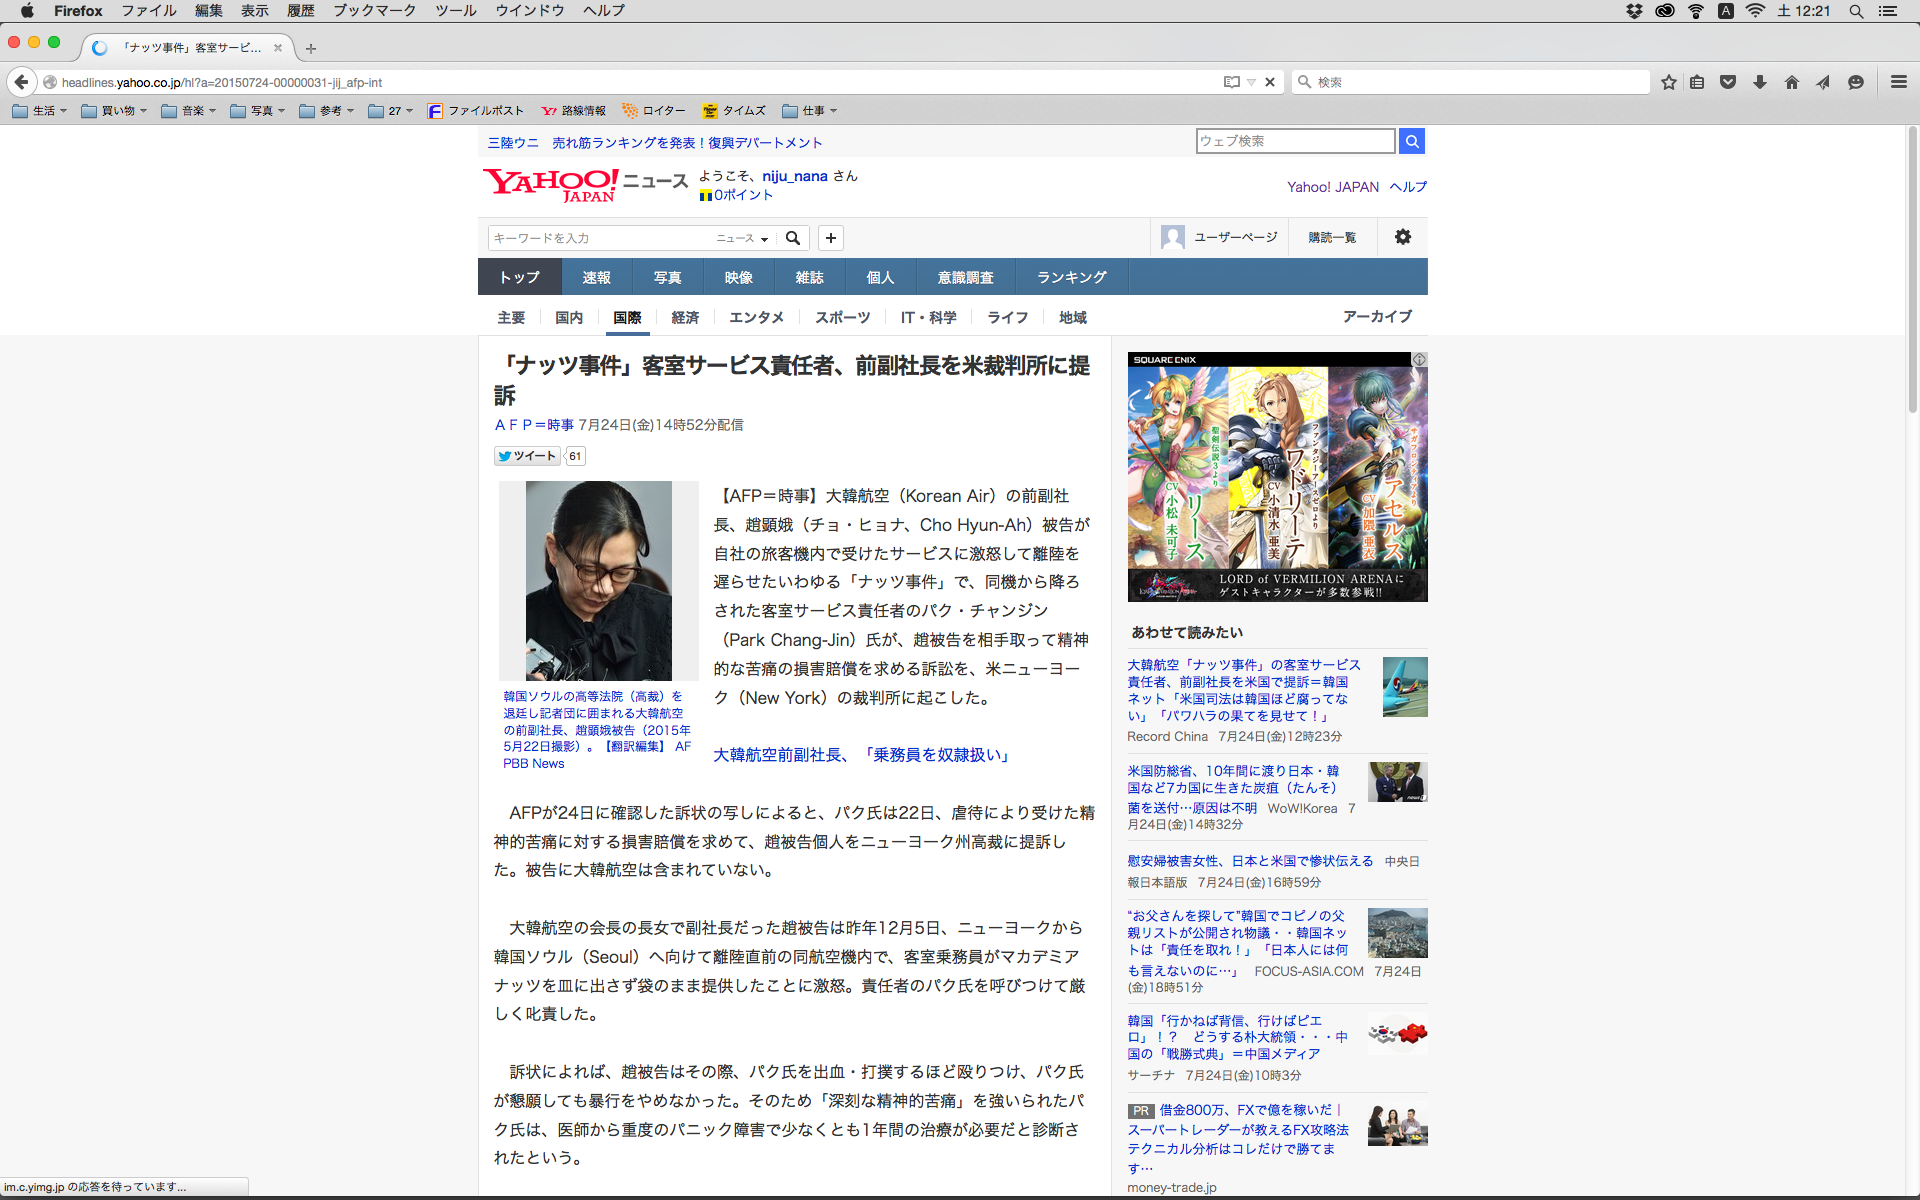
Task: Toggle reader view icon in address bar
Action: point(1232,82)
